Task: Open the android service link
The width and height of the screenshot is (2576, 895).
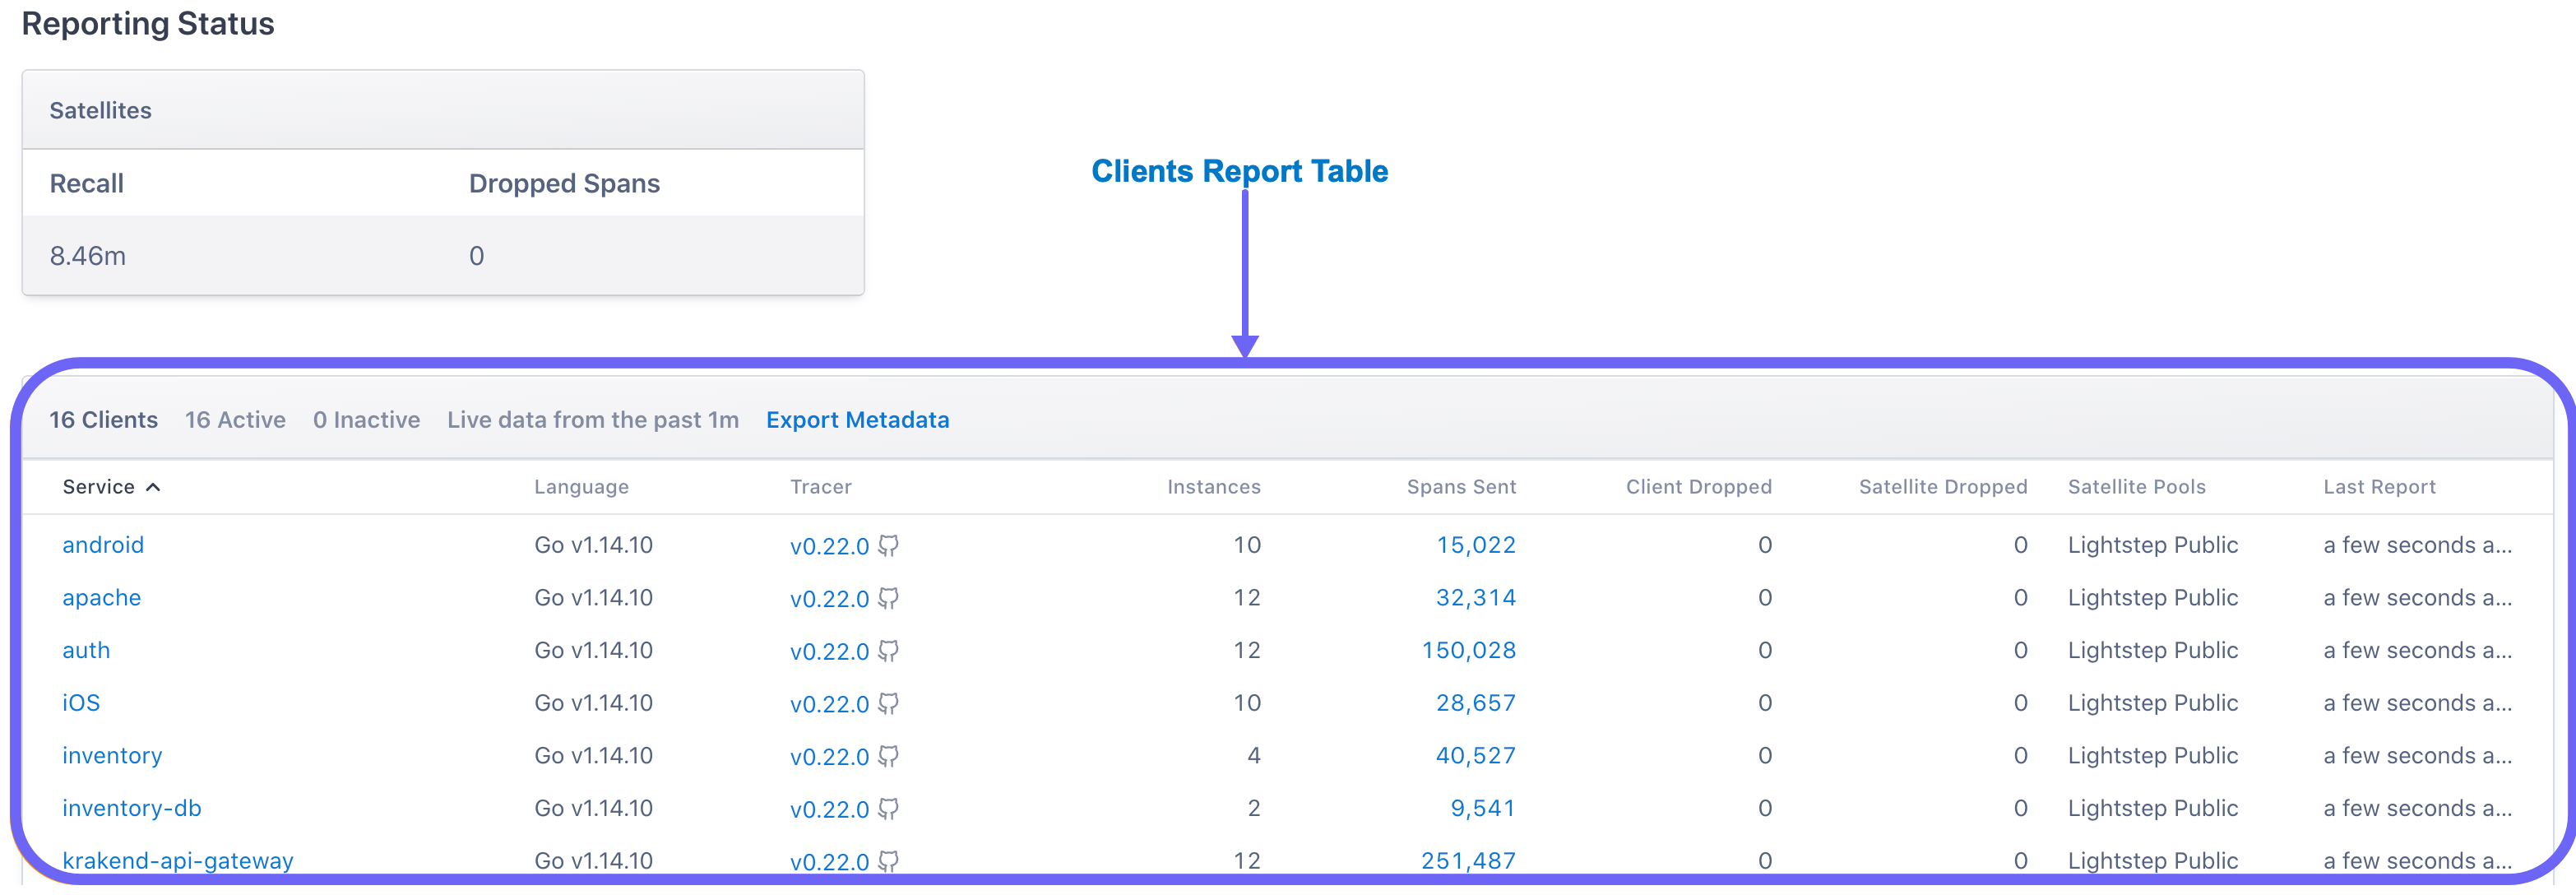Action: point(103,545)
